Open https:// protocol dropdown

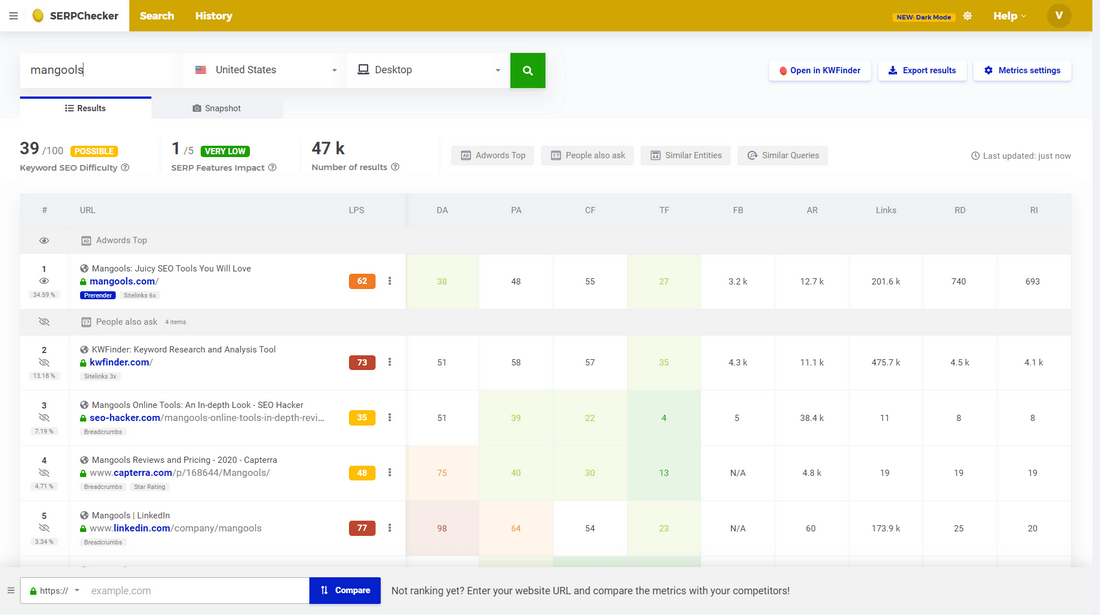click(x=55, y=590)
